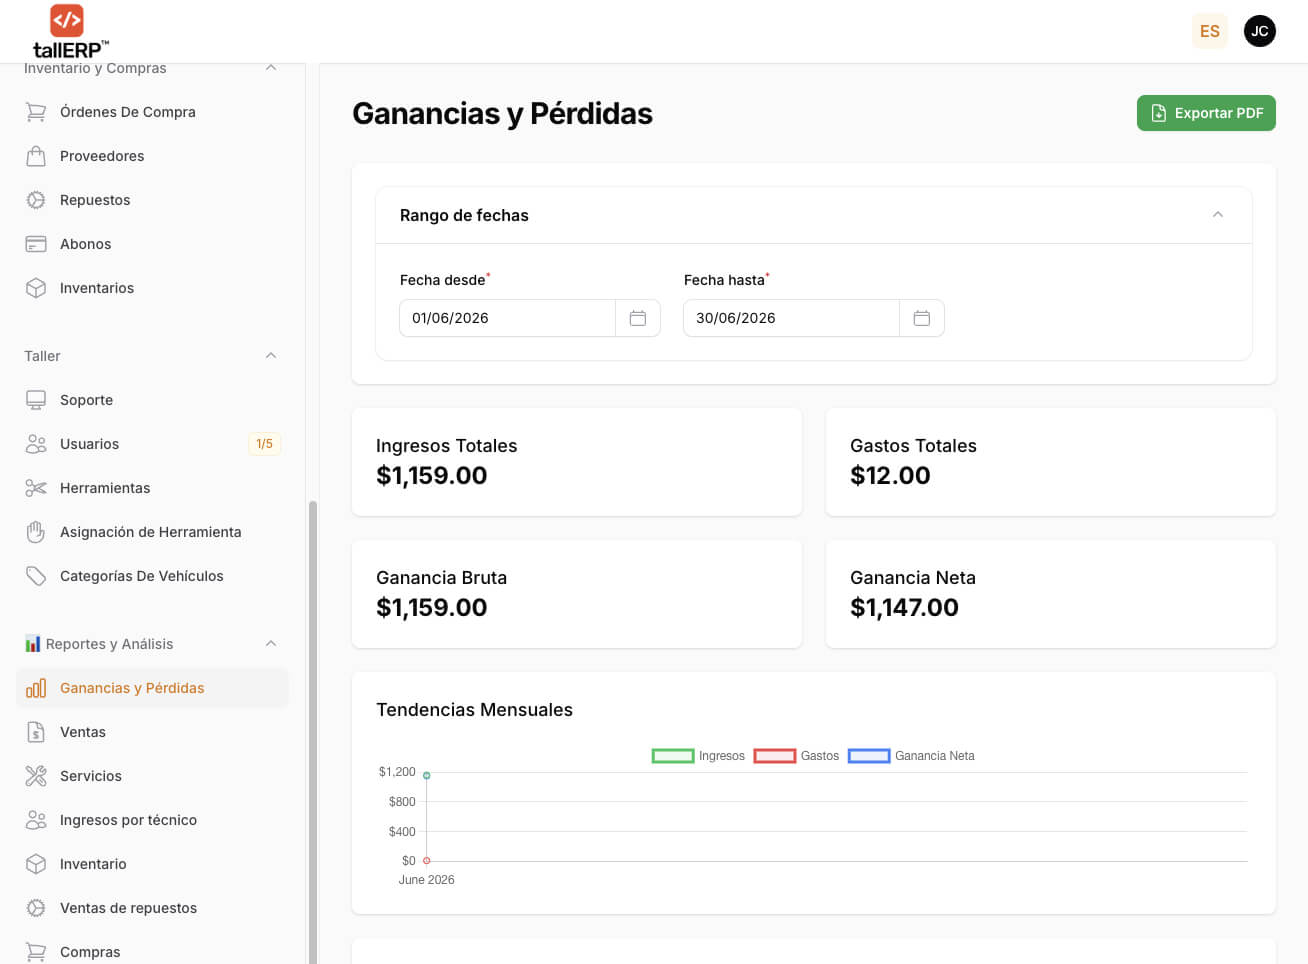1308x964 pixels.
Task: Open the Fecha hasta calendar picker
Action: [922, 318]
